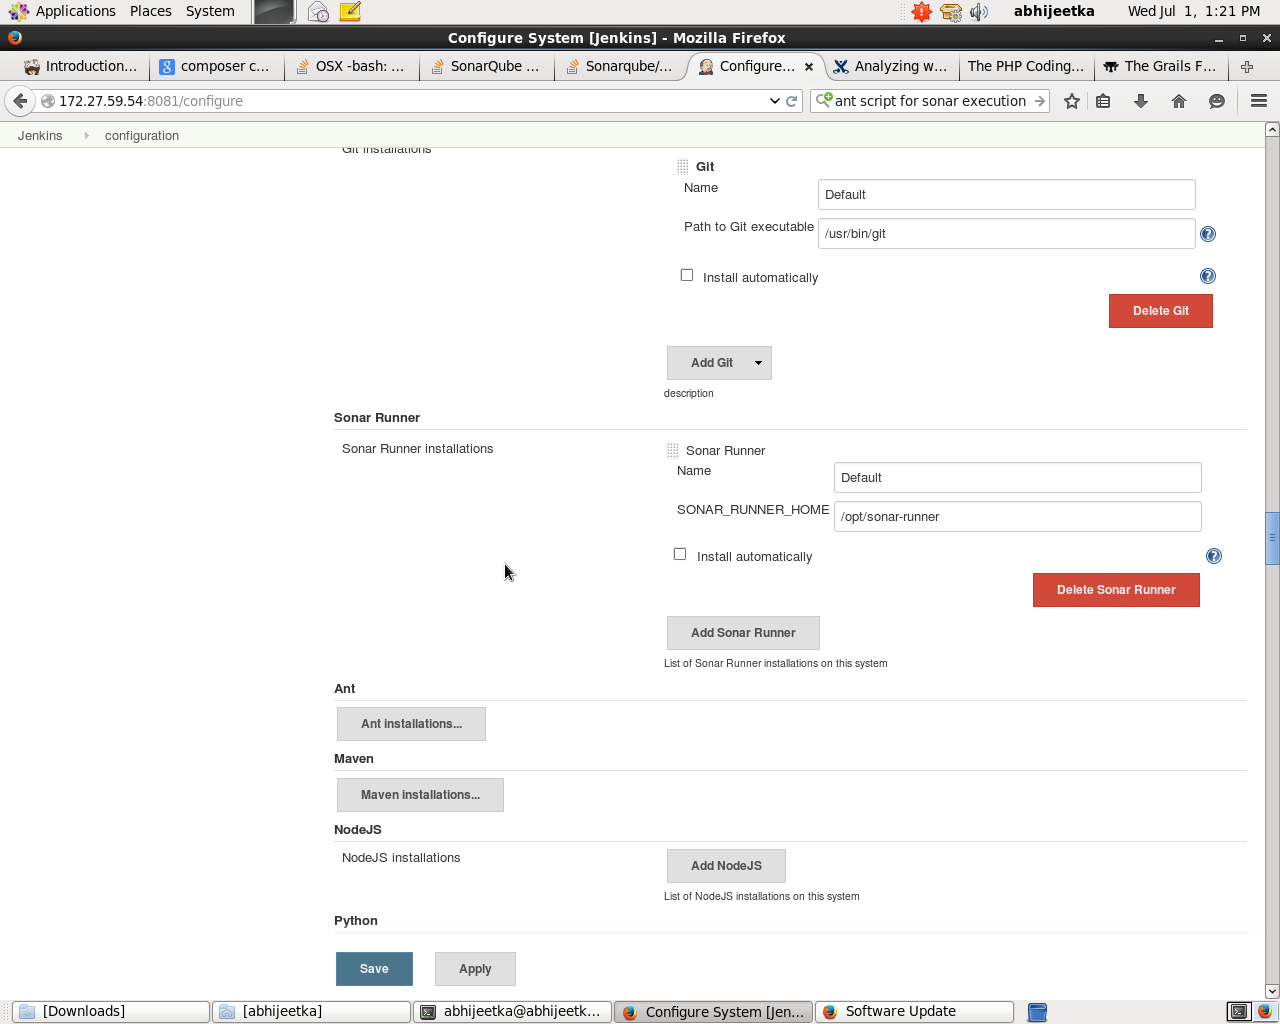Click the terminal tray icon at bottom right
The width and height of the screenshot is (1280, 1024).
point(1239,1012)
